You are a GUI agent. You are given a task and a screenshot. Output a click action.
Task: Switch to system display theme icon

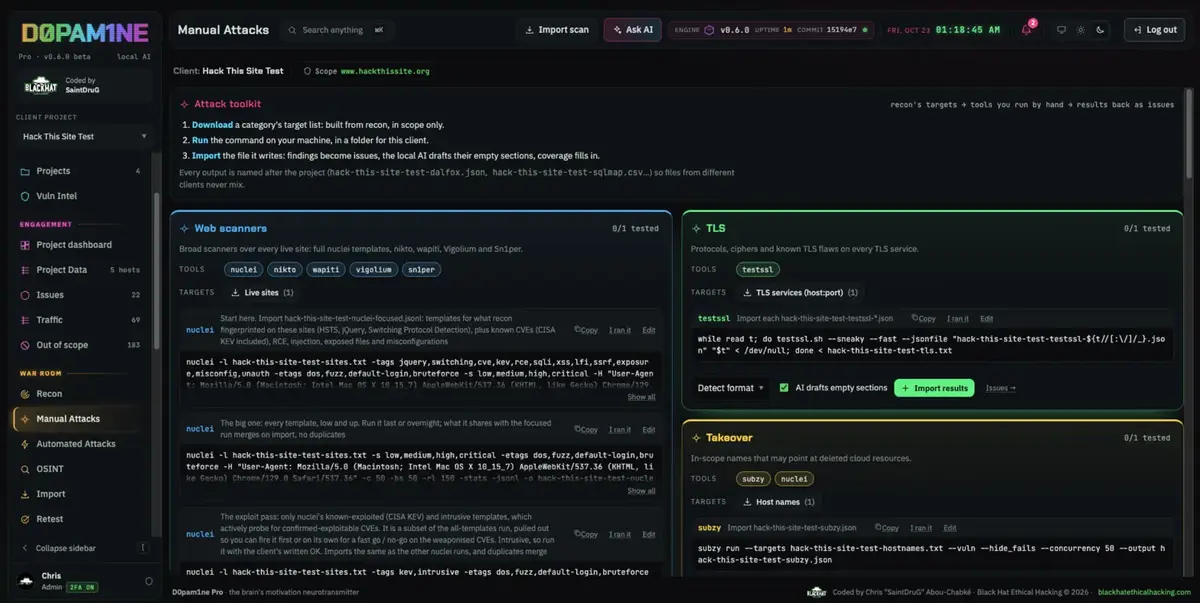pos(1061,30)
